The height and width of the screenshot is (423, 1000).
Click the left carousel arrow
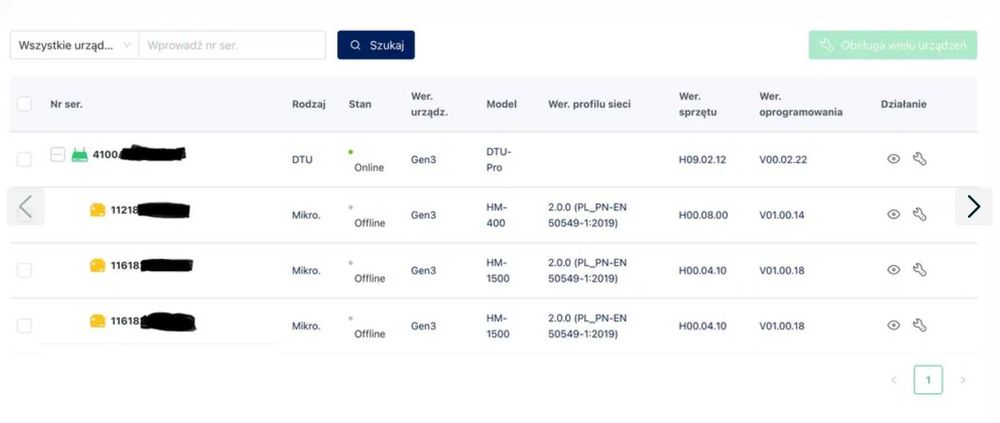(x=26, y=206)
